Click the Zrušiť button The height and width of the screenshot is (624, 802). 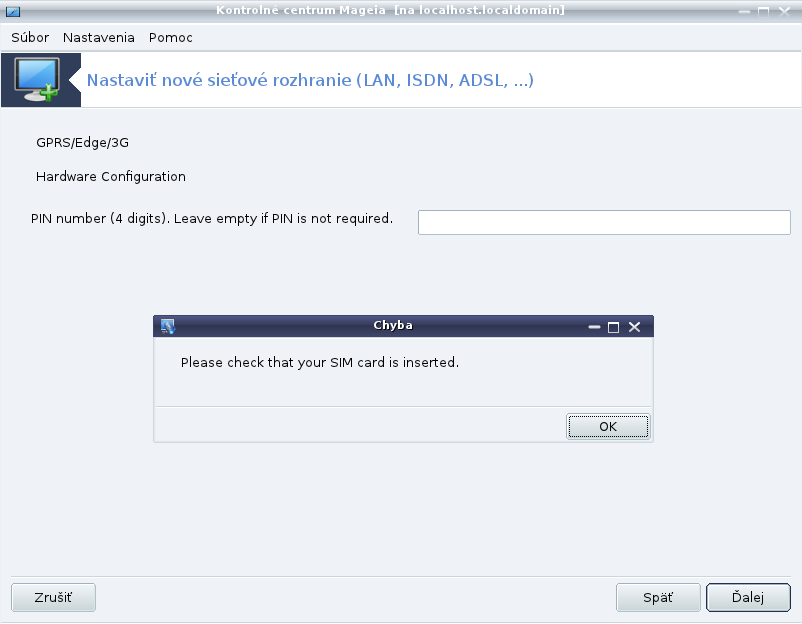(53, 597)
